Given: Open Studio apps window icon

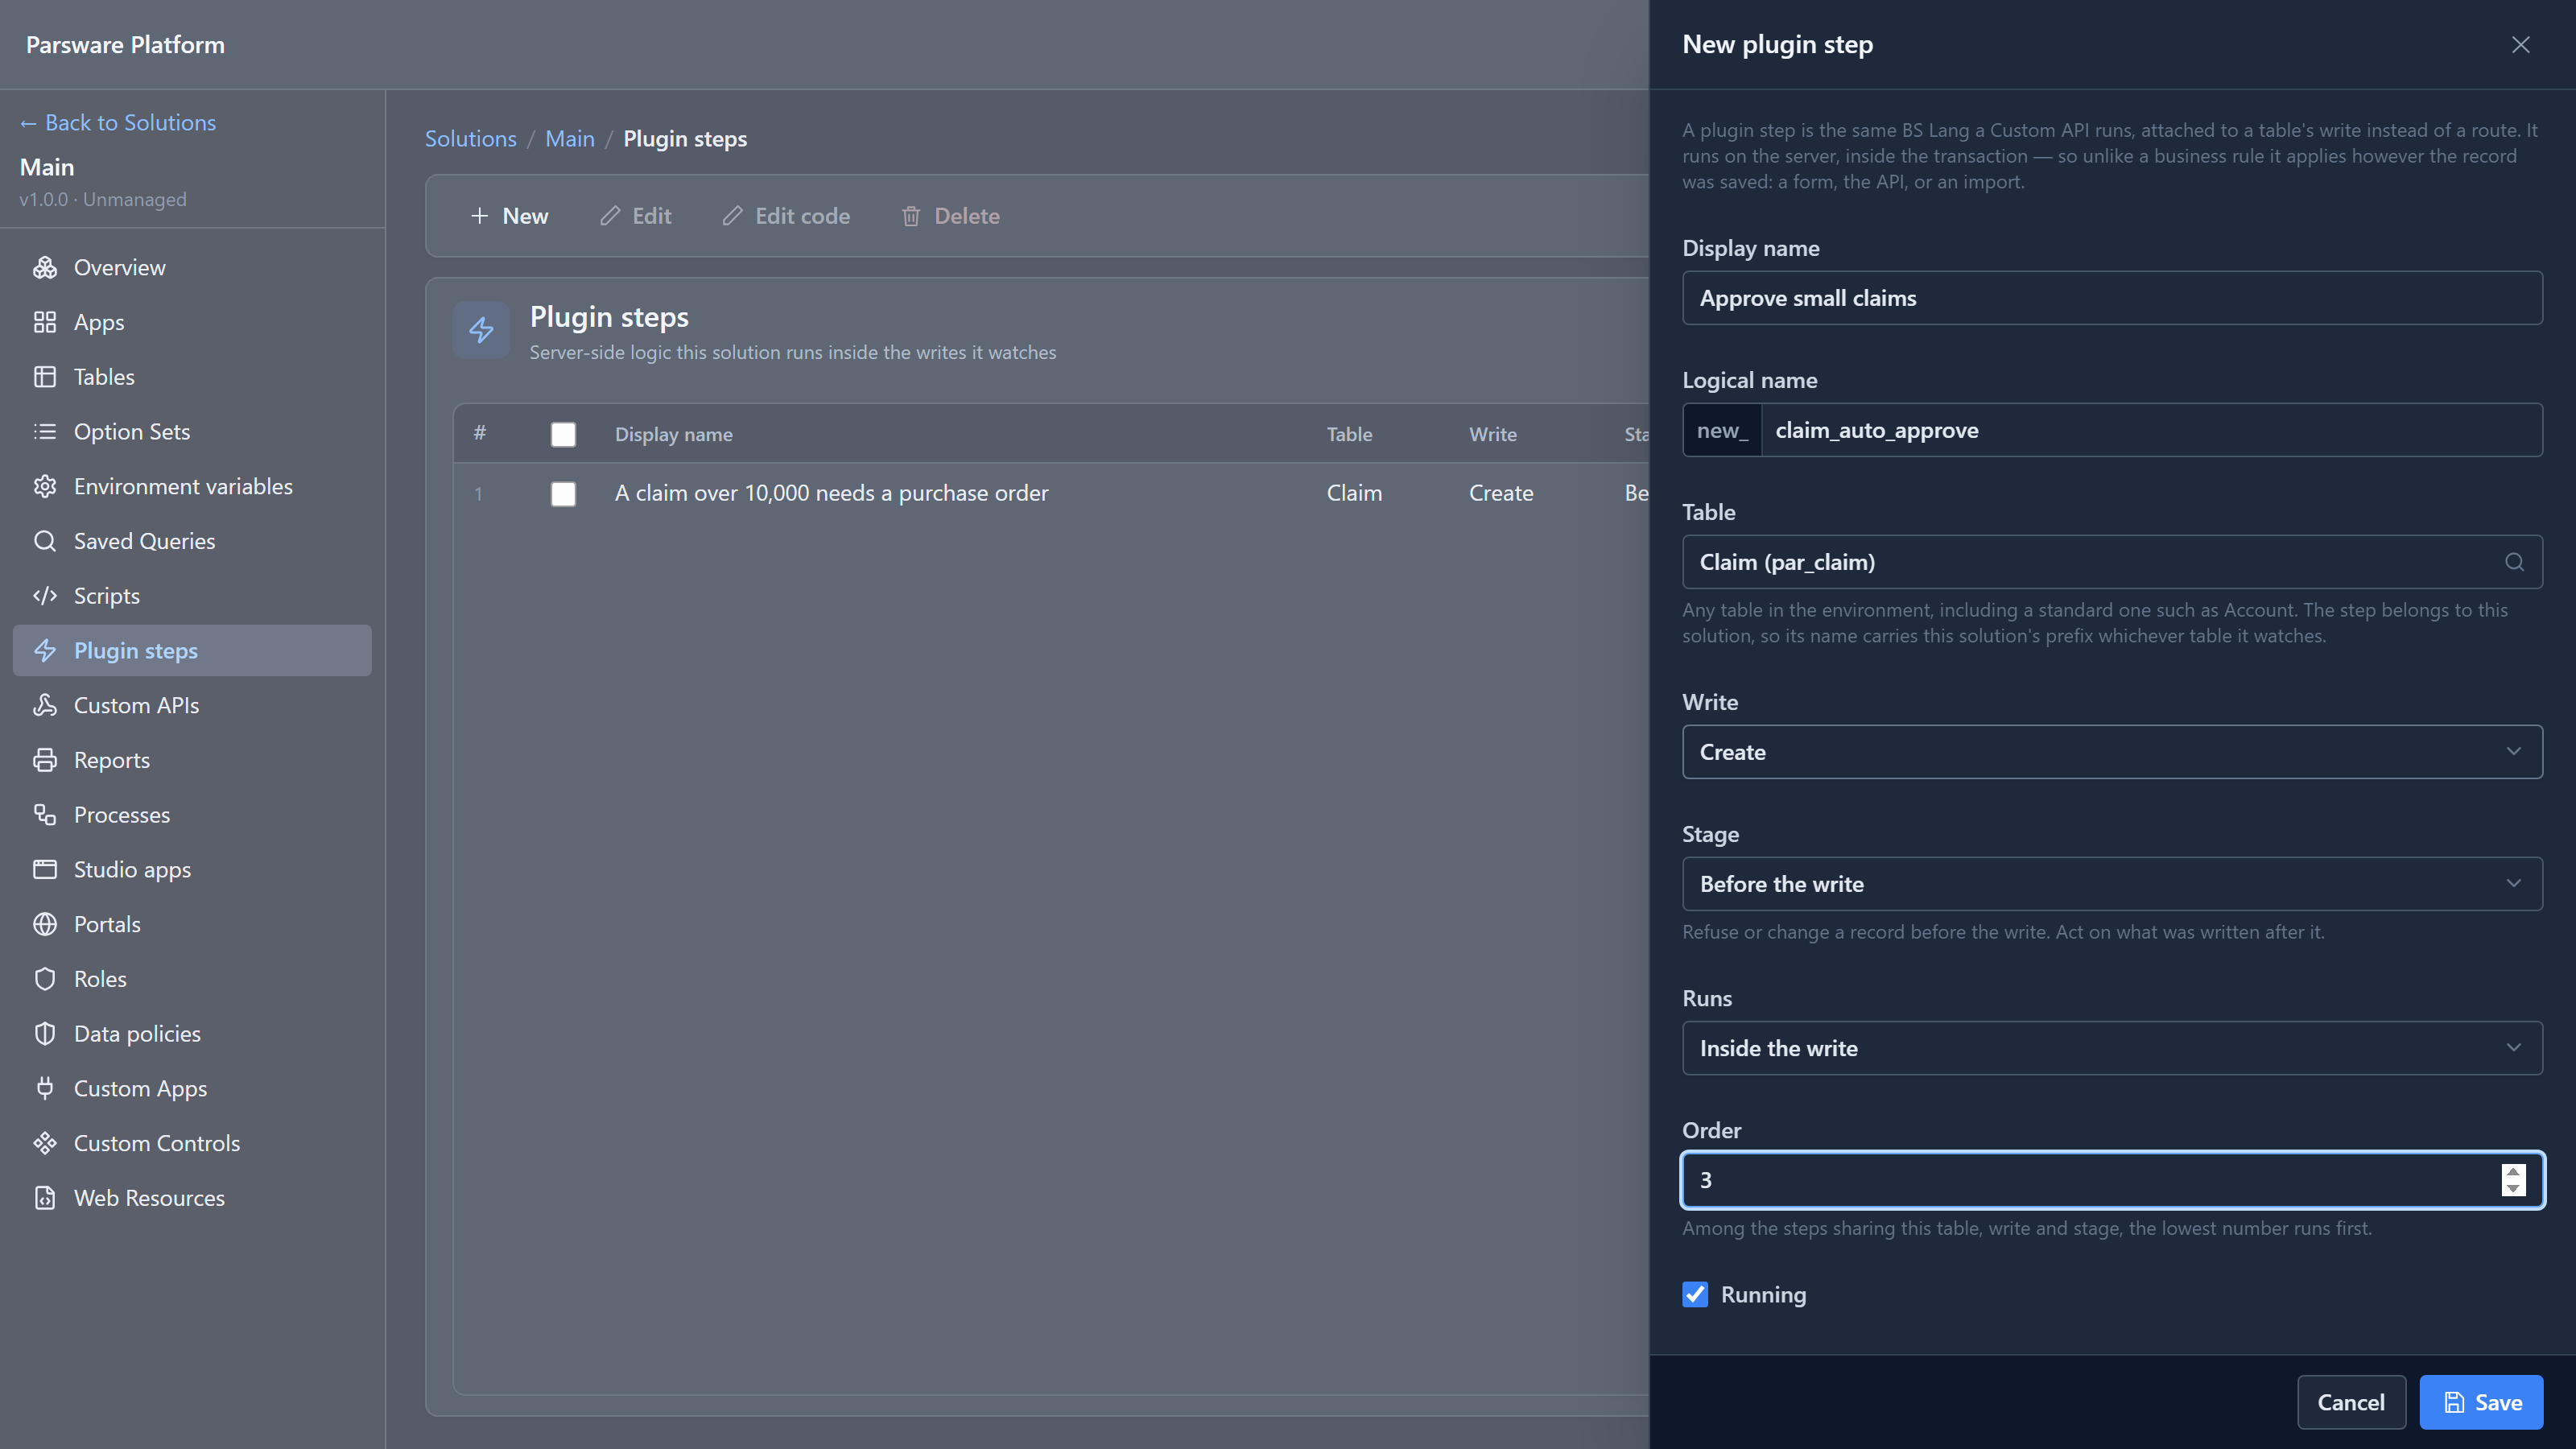Looking at the screenshot, I should click(x=45, y=870).
